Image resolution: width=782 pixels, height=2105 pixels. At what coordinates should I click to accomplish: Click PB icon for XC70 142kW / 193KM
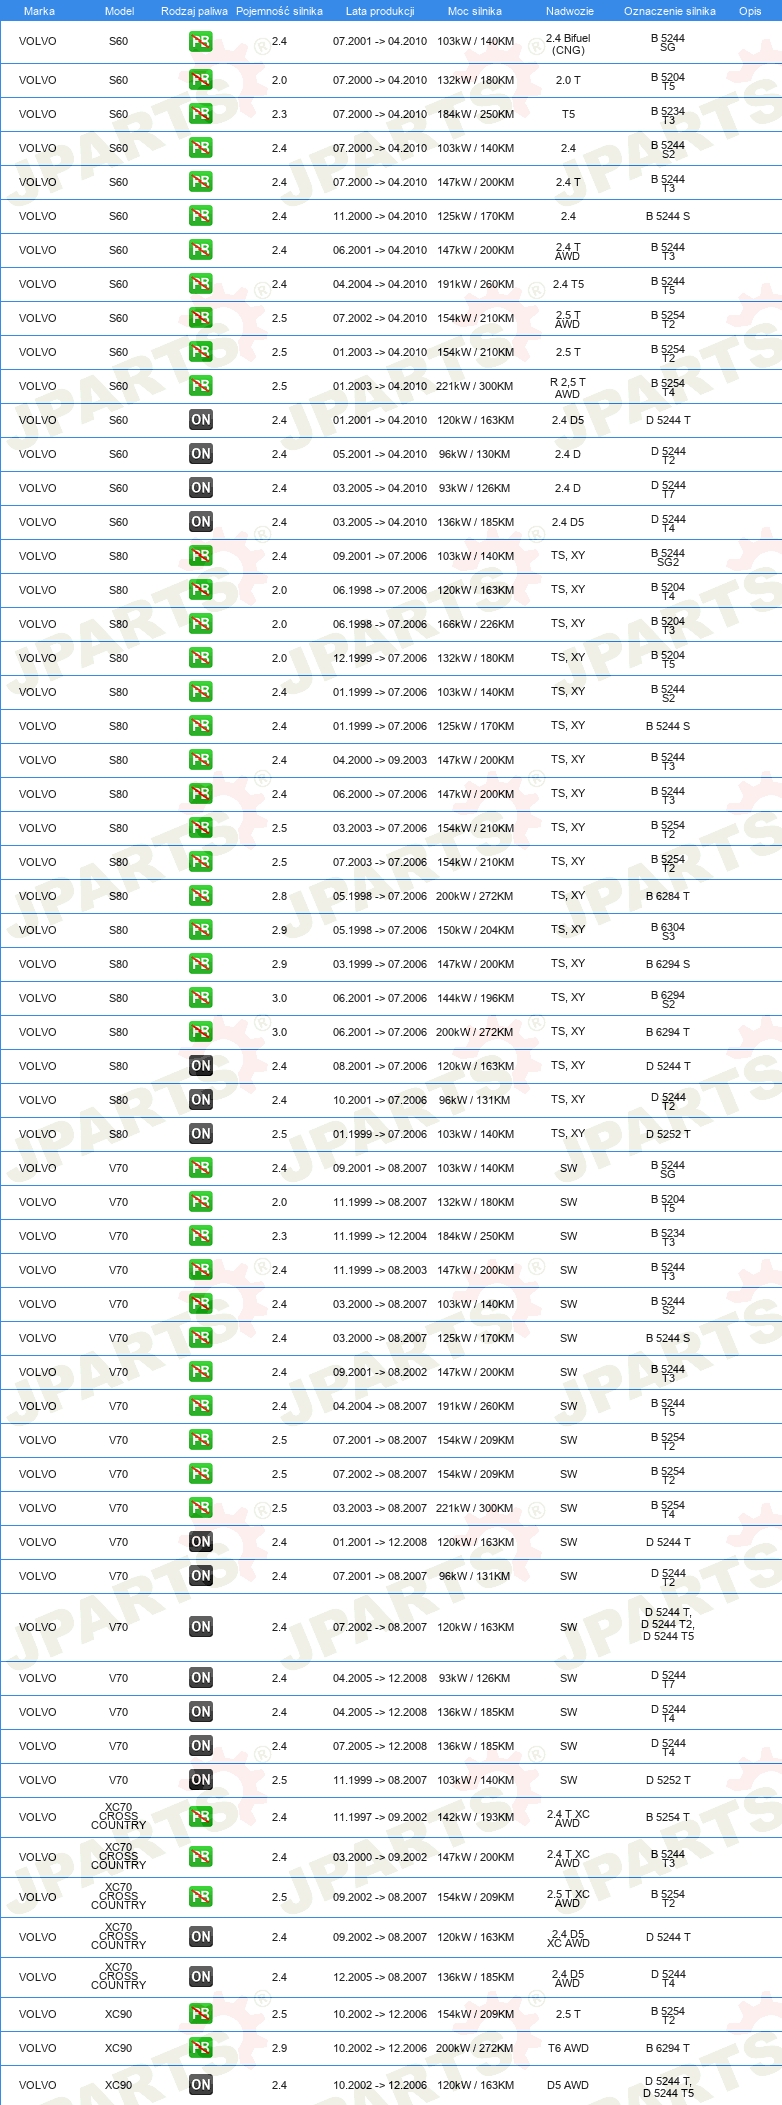click(201, 1817)
